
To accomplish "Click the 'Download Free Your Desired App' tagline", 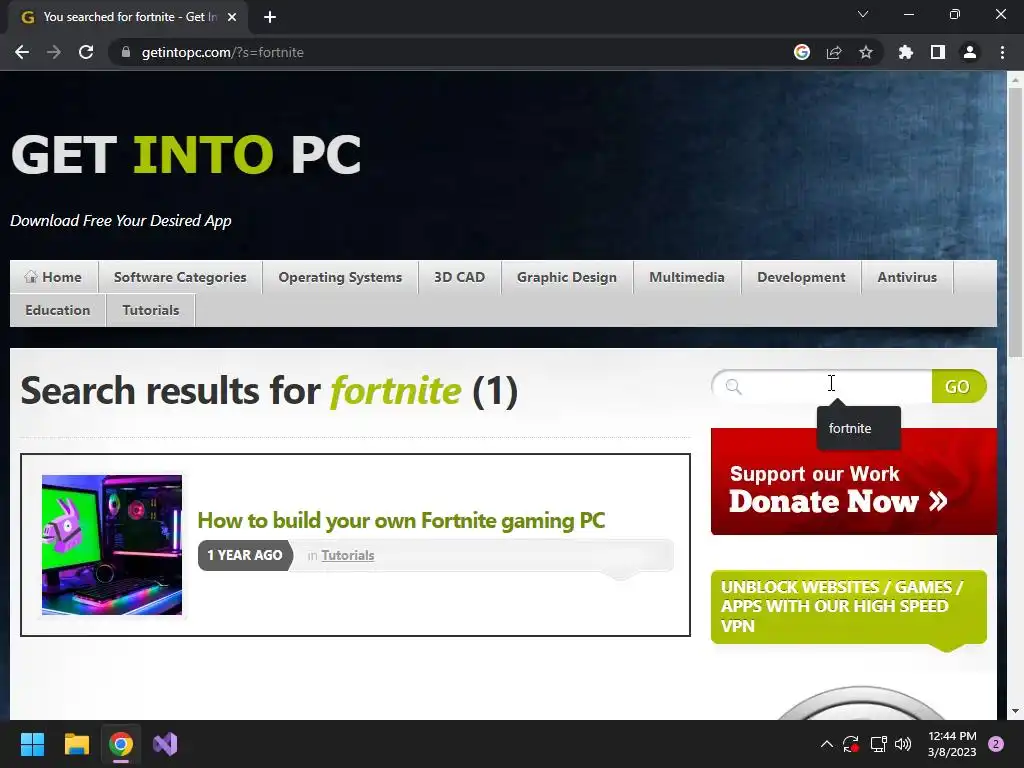I will coord(121,221).
